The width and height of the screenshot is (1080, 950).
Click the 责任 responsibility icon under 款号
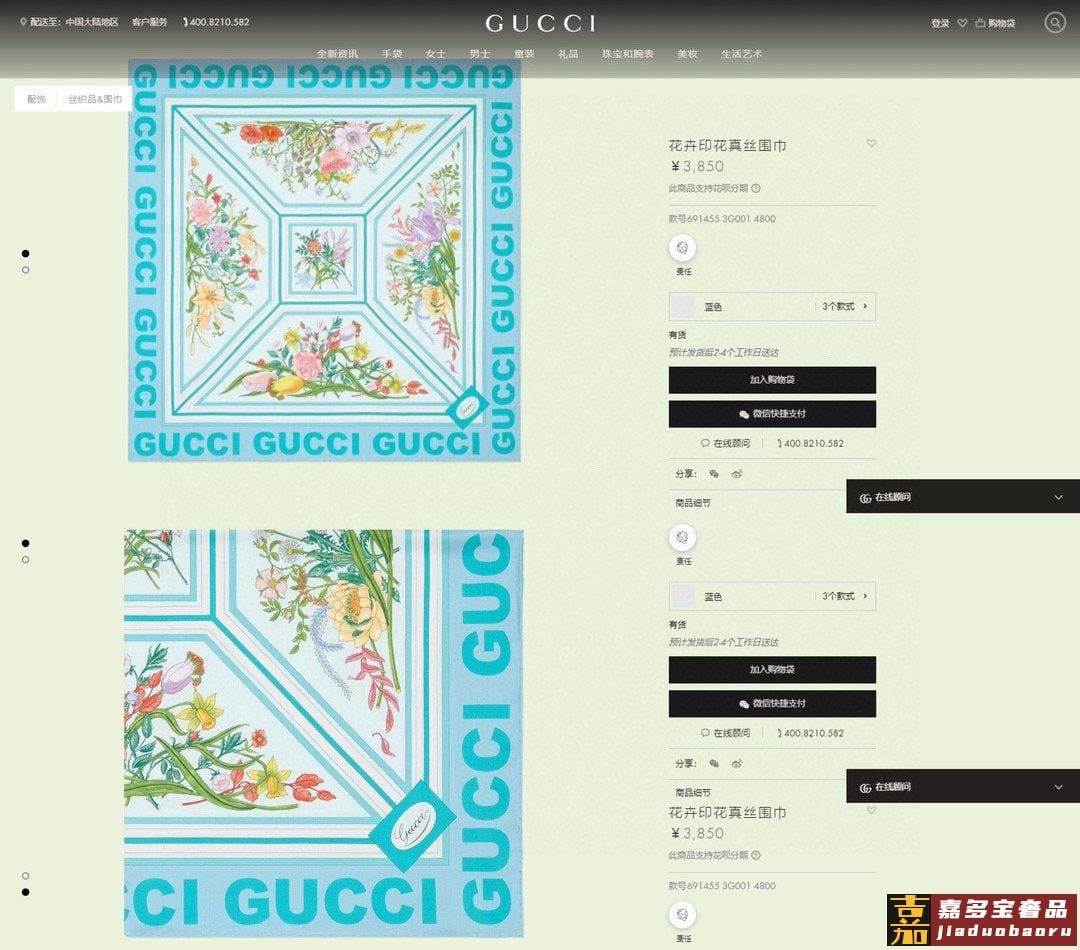683,248
